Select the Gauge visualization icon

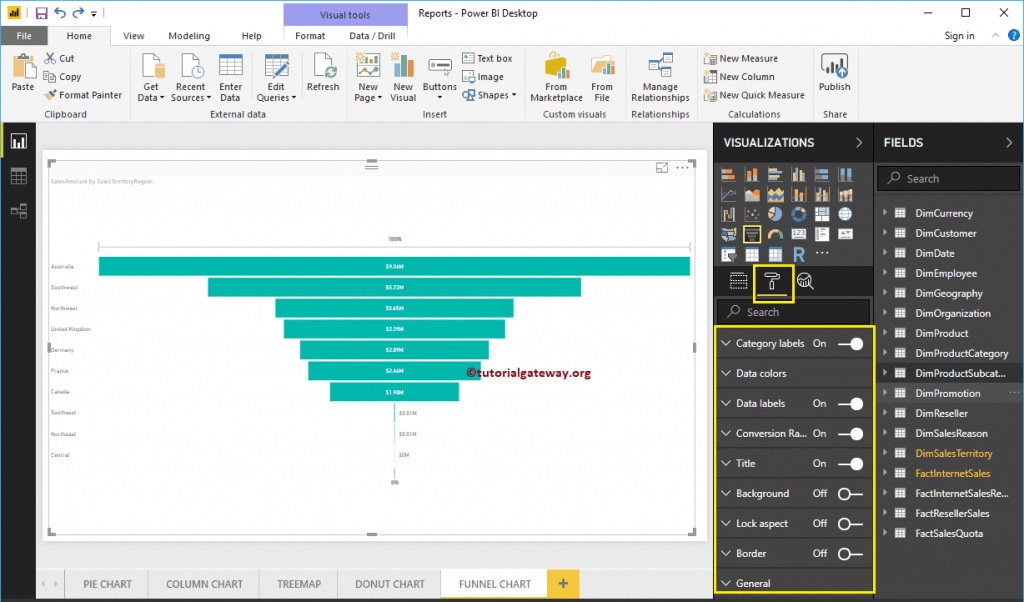pyautogui.click(x=776, y=233)
